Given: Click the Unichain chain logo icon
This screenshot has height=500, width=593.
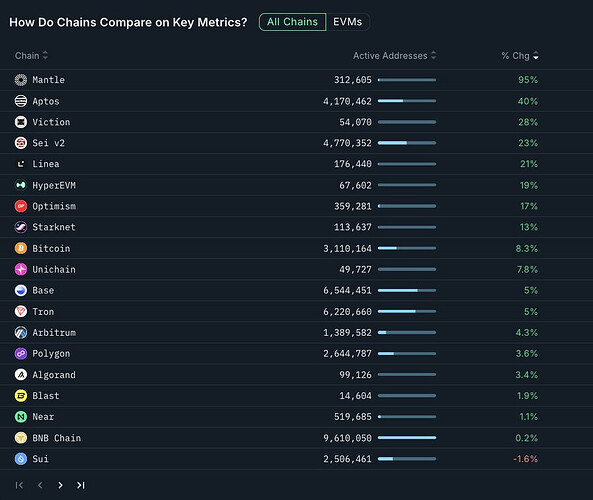Looking at the screenshot, I should pyautogui.click(x=21, y=269).
